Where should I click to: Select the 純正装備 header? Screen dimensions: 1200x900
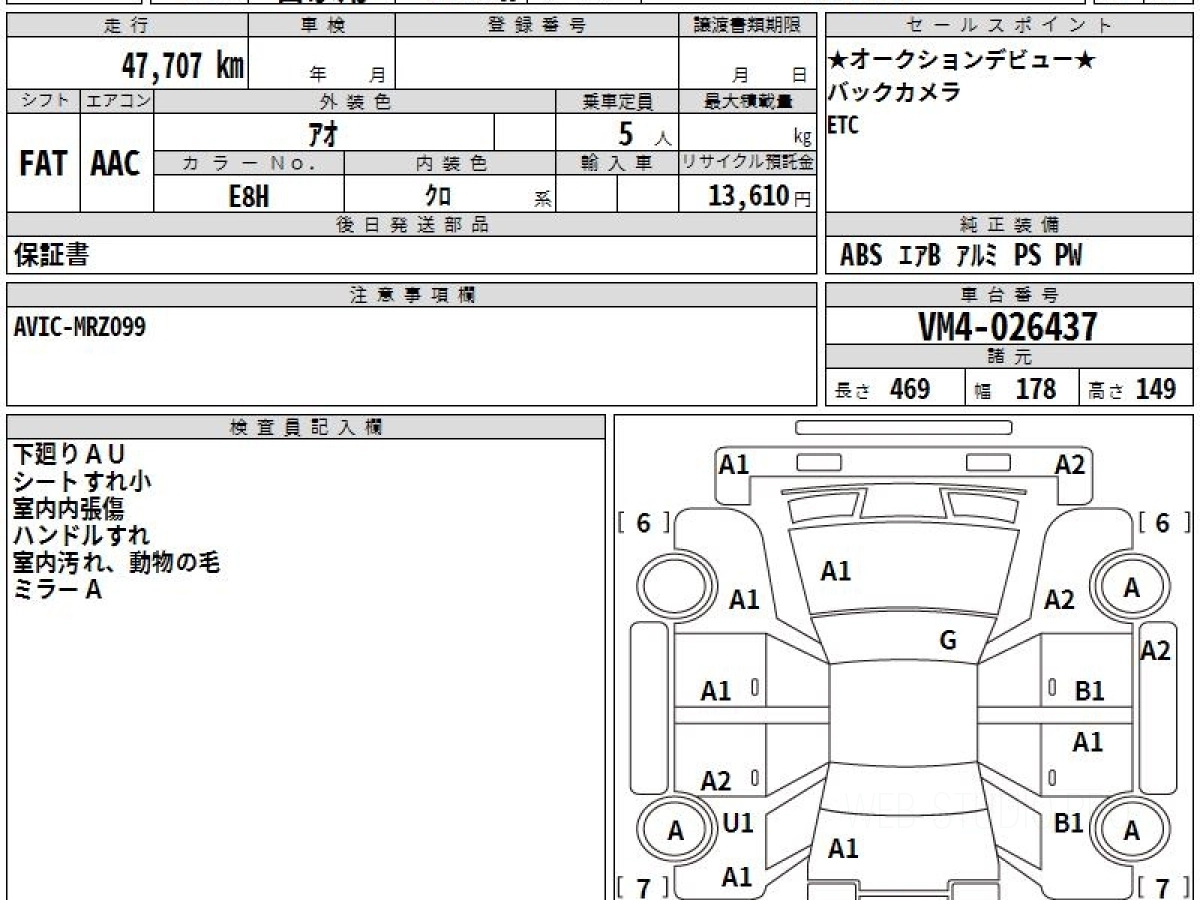1010,225
